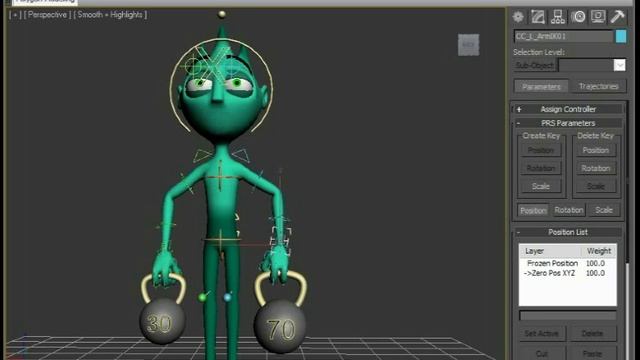Select the Rotation toggle below keys

click(x=569, y=210)
